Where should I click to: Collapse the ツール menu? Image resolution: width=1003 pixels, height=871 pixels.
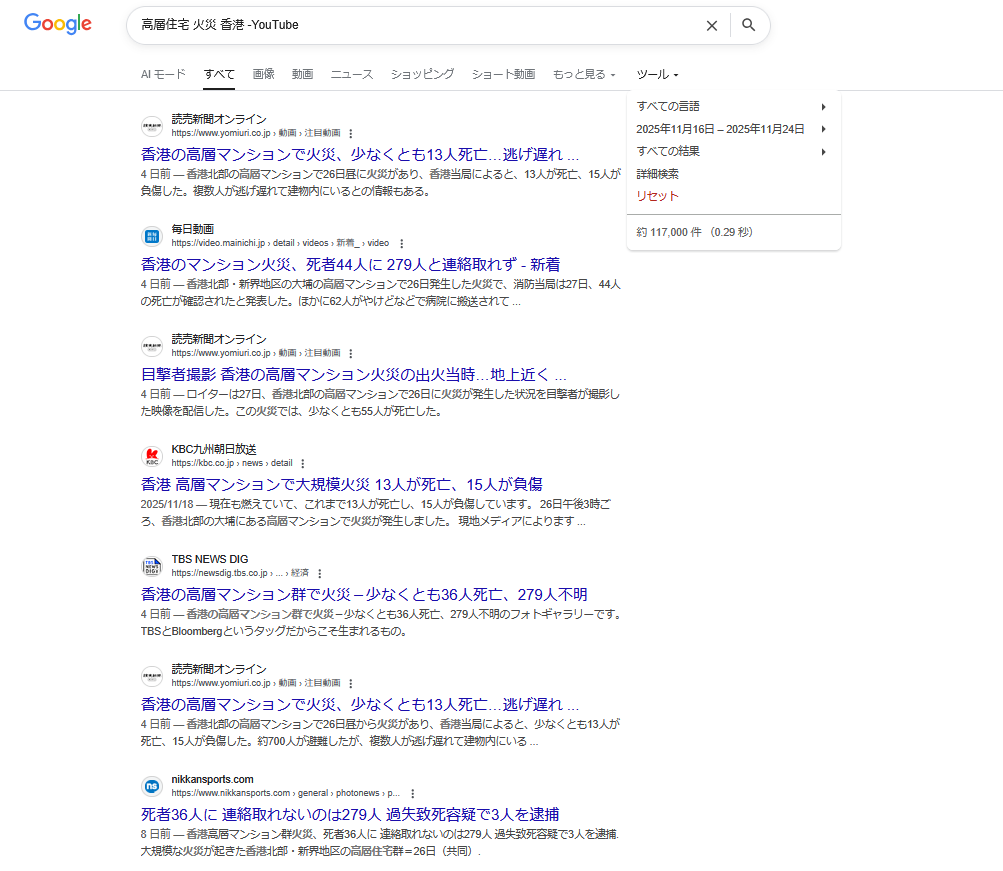657,75
